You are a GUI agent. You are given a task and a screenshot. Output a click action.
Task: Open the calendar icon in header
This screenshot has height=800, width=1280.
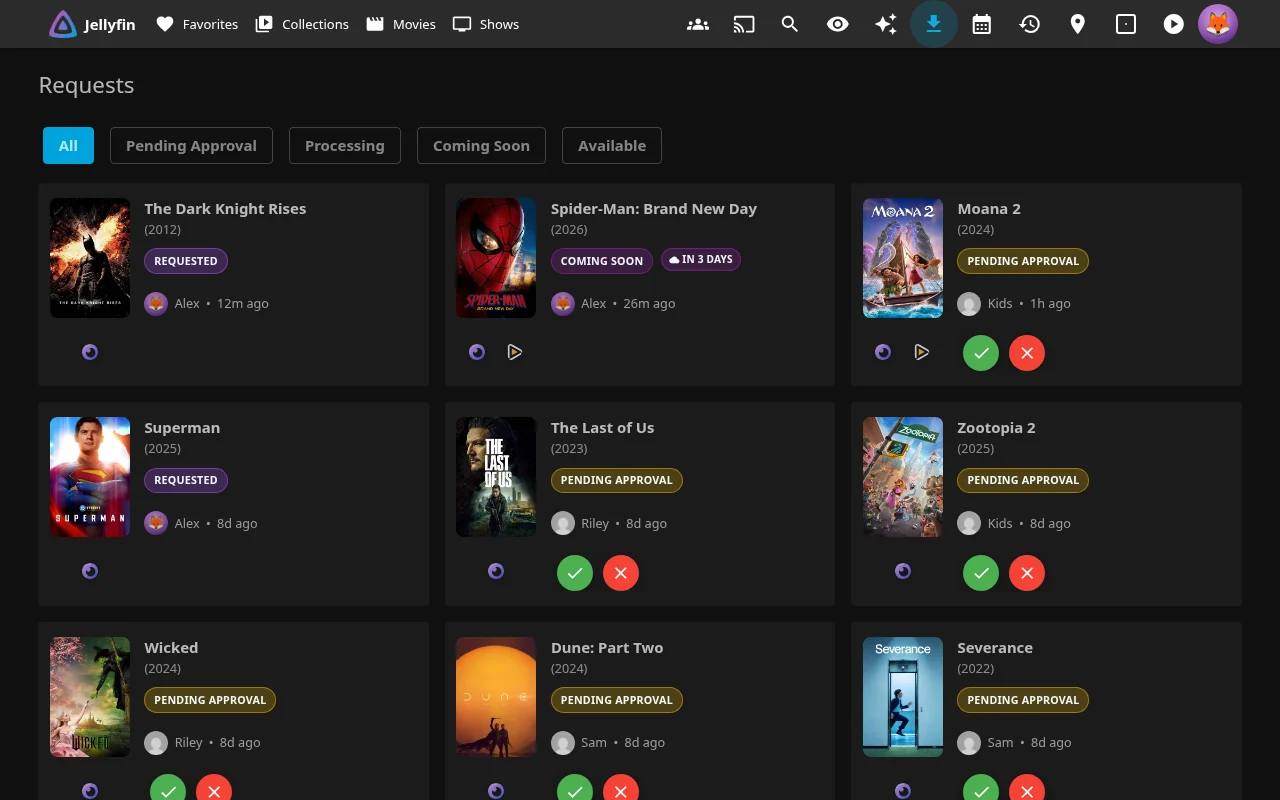(x=982, y=24)
